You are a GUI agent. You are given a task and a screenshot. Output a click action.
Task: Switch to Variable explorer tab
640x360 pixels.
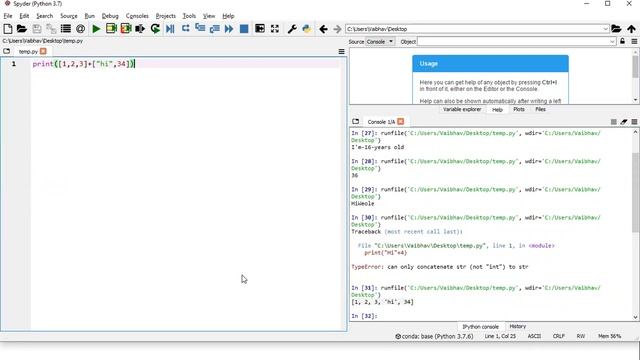[462, 109]
